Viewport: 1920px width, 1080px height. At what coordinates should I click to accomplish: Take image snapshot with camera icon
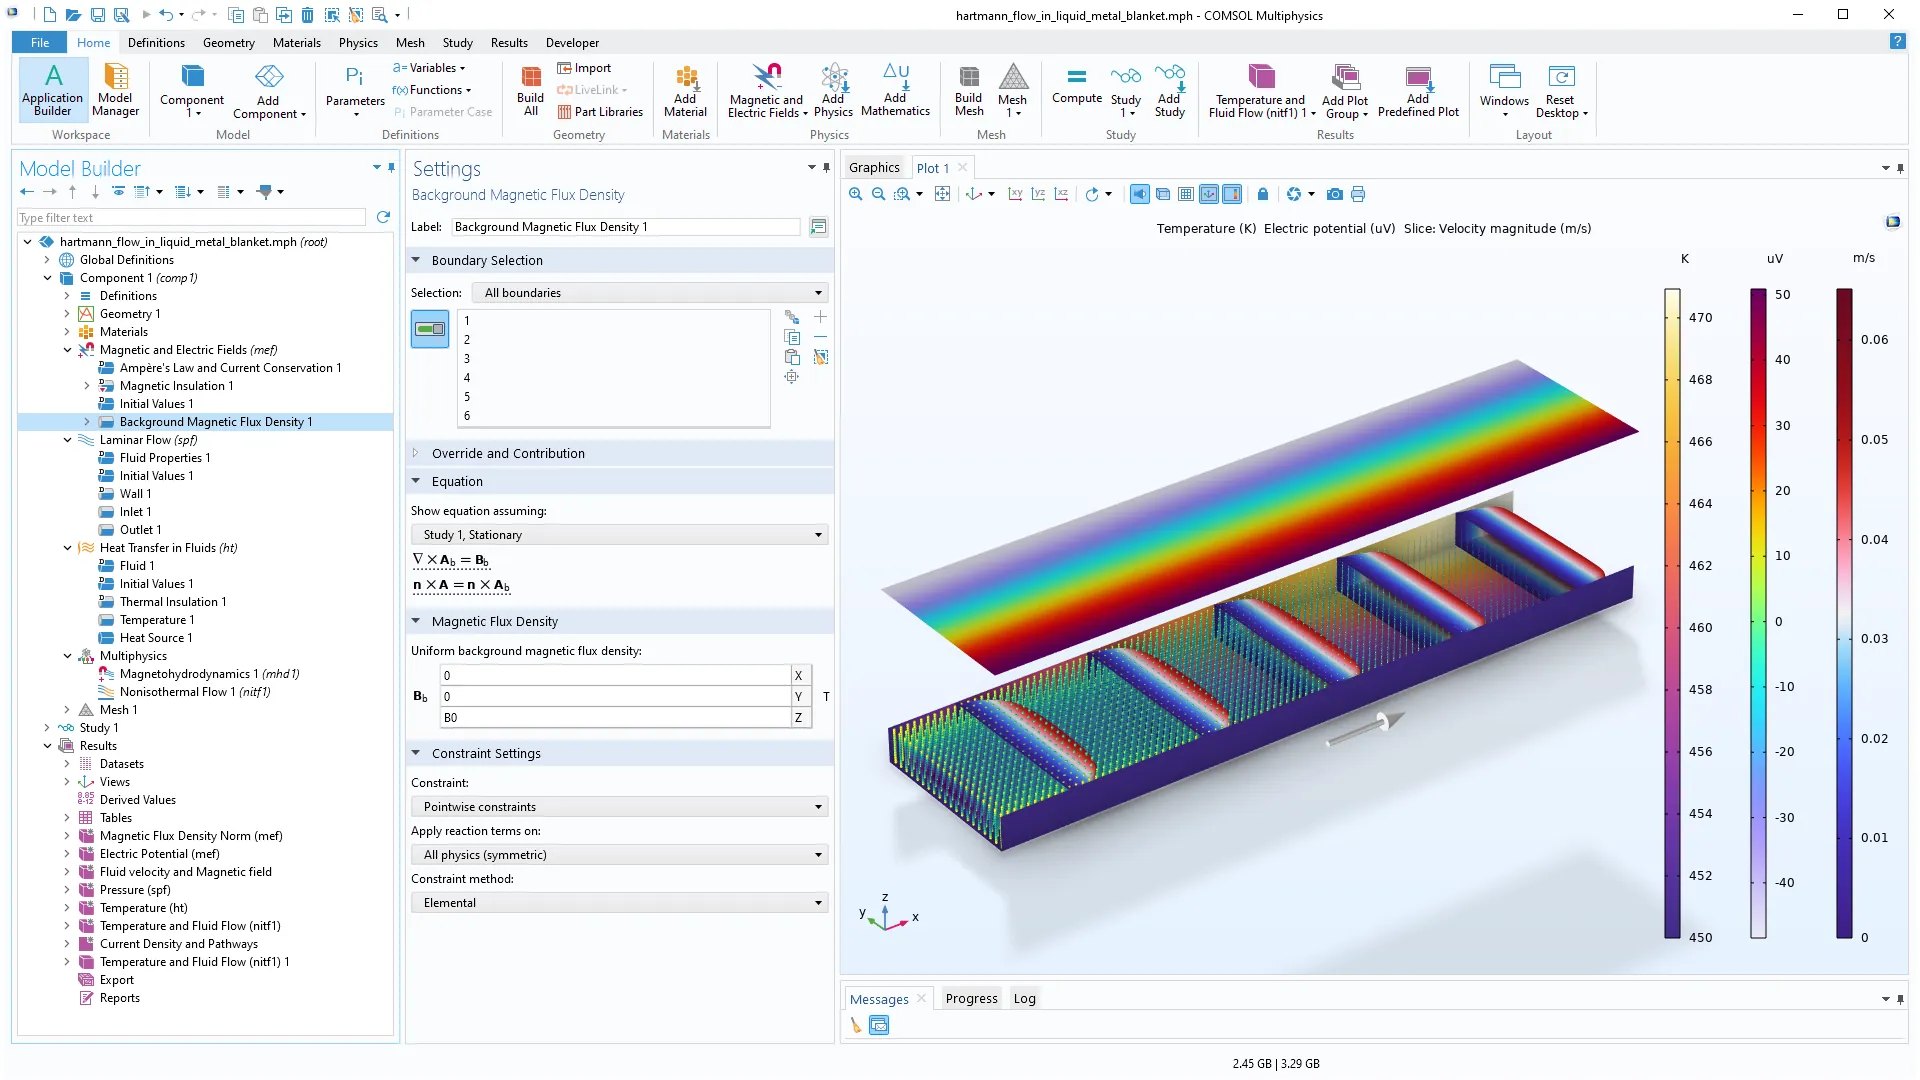[1334, 194]
